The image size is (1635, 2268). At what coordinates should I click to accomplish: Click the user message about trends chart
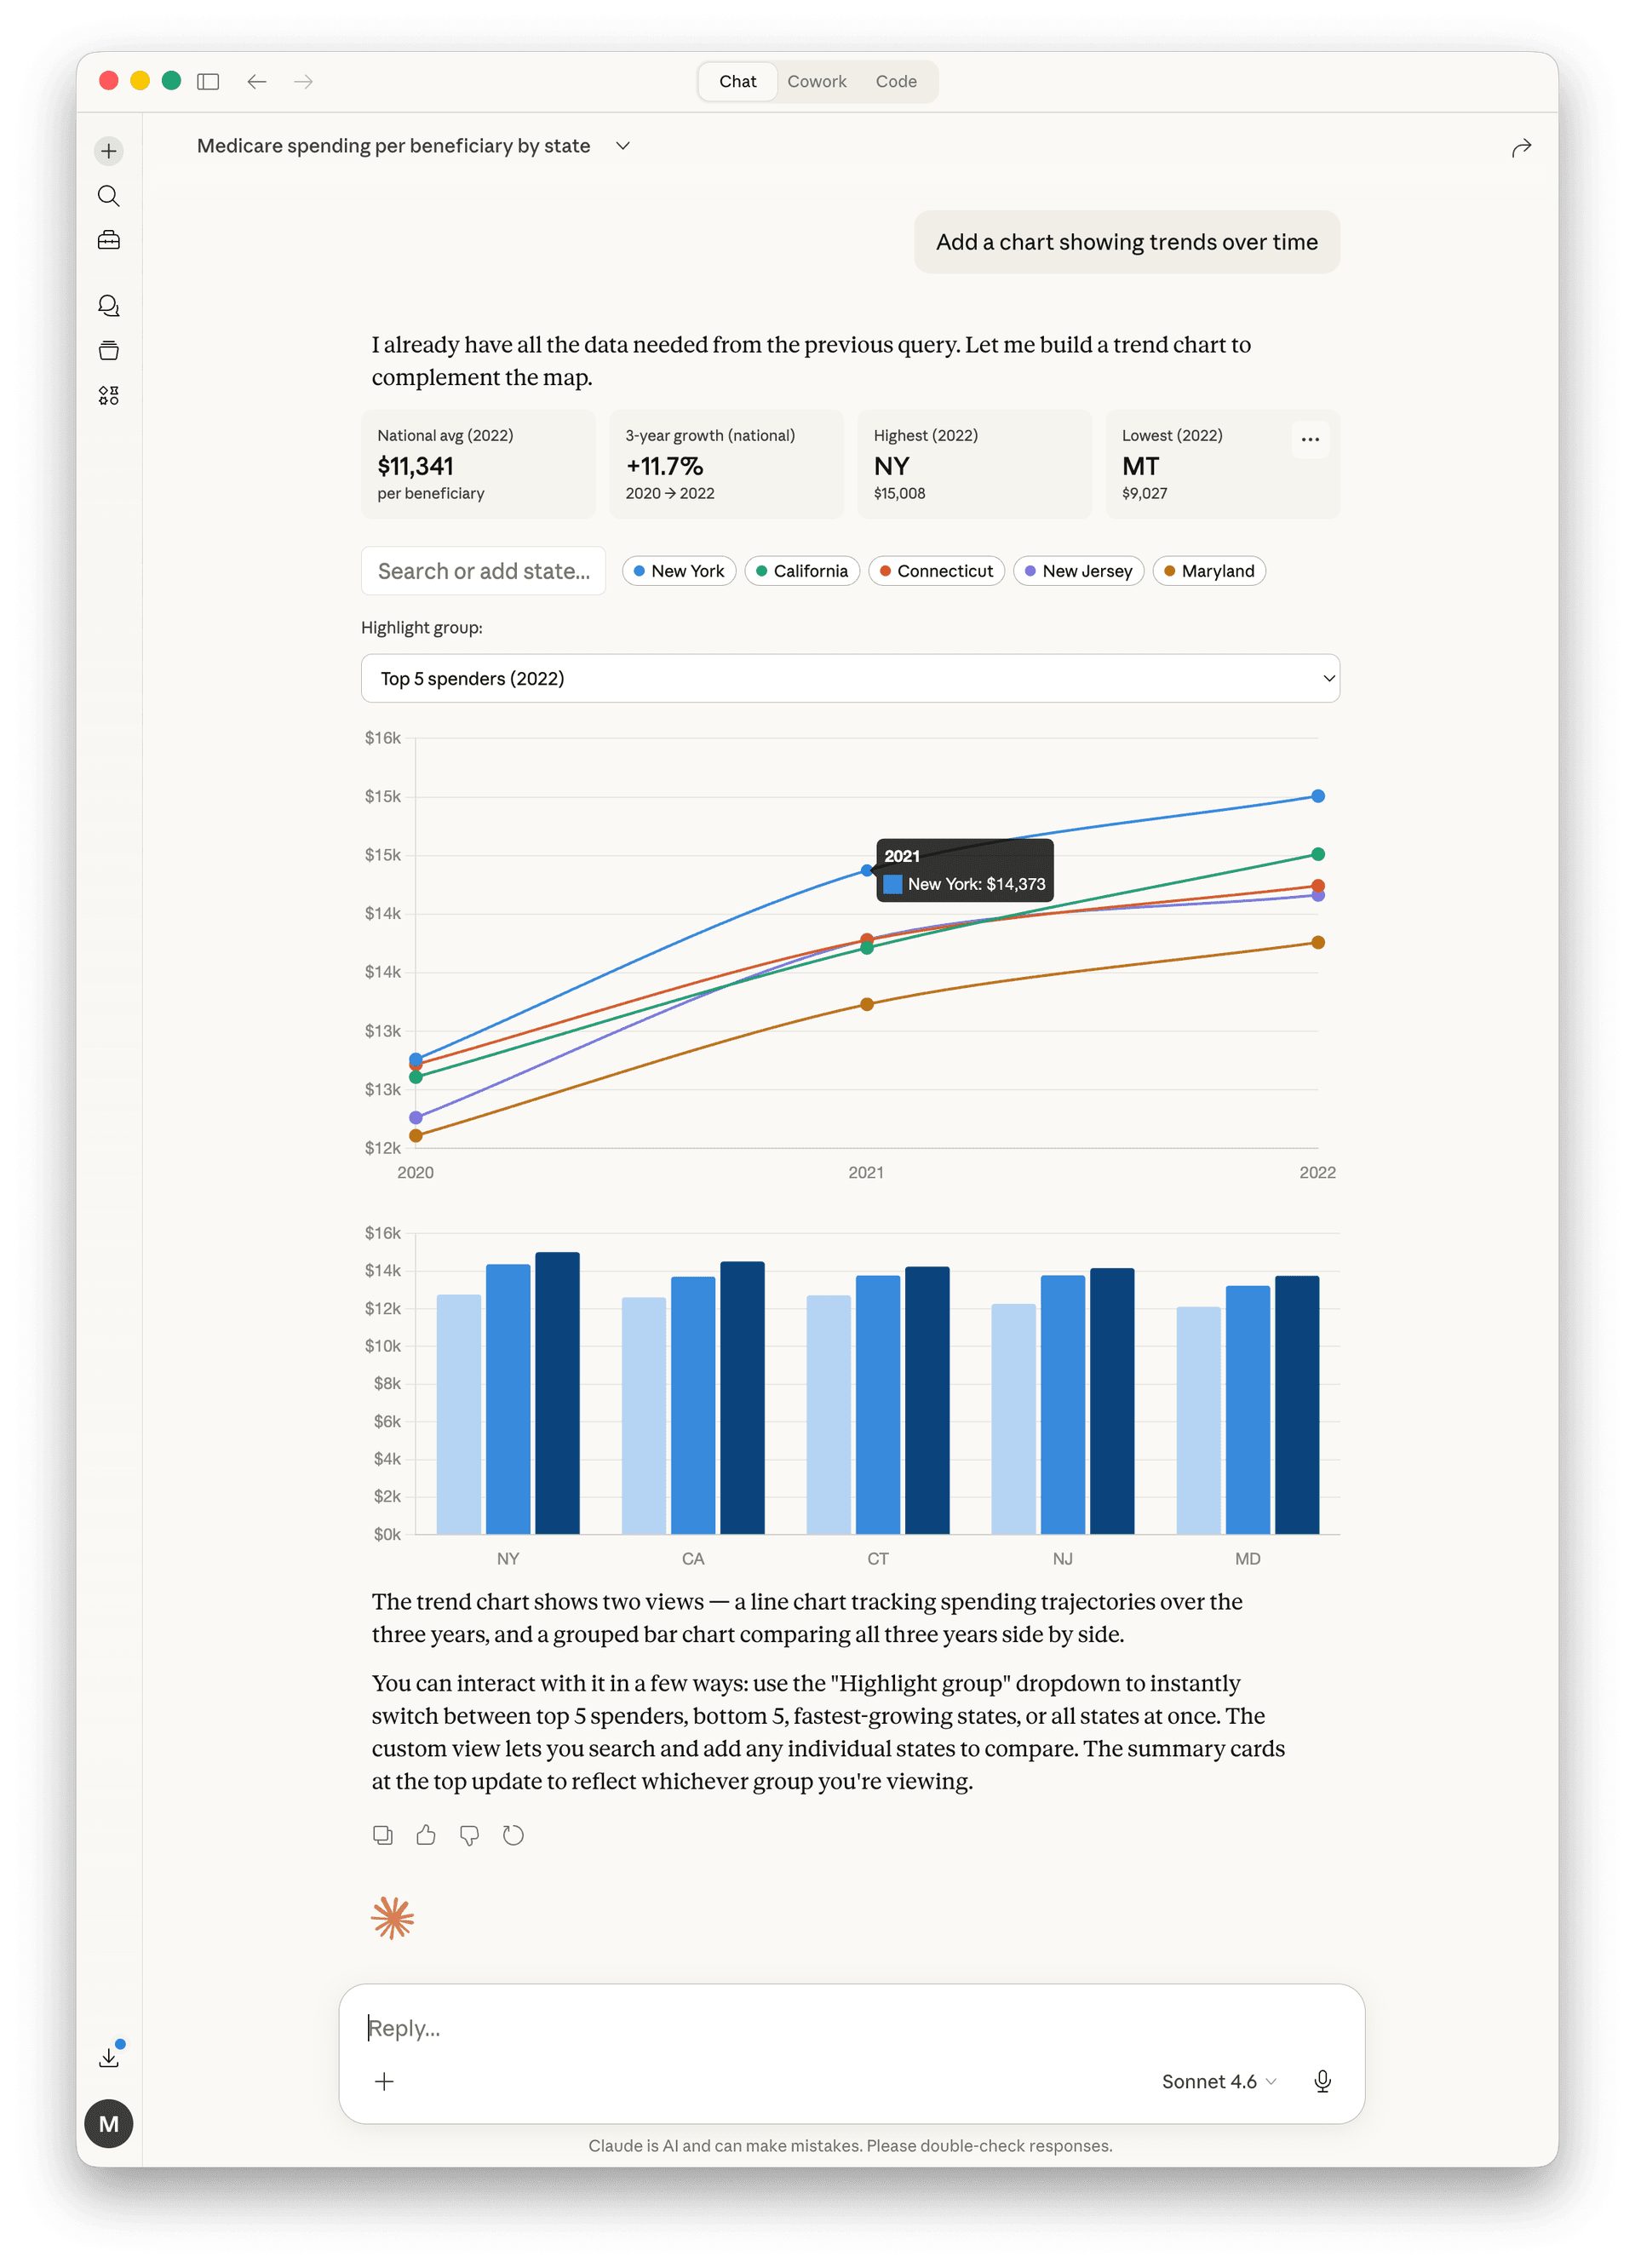click(x=1126, y=242)
